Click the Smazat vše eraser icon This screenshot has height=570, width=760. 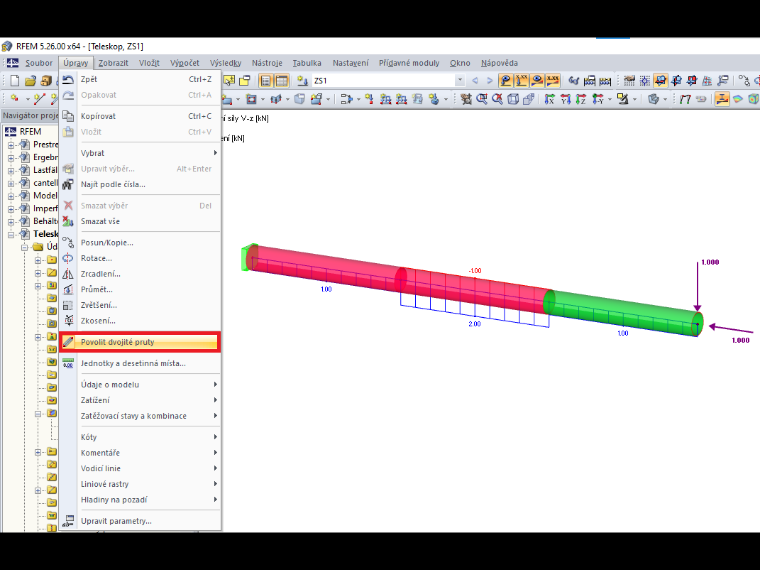pyautogui.click(x=68, y=221)
